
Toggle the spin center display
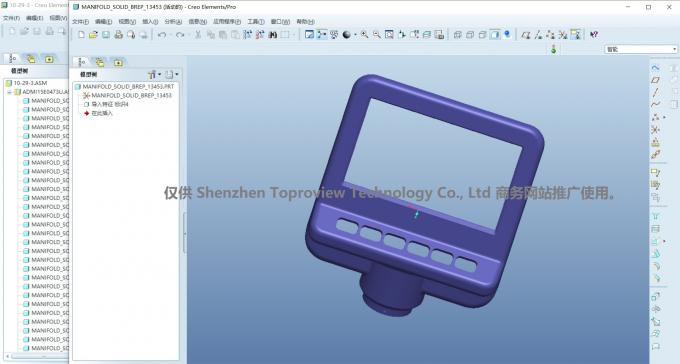pos(321,35)
